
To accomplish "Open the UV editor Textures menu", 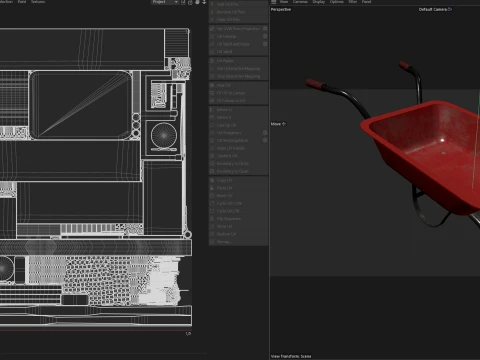I will click(38, 2).
